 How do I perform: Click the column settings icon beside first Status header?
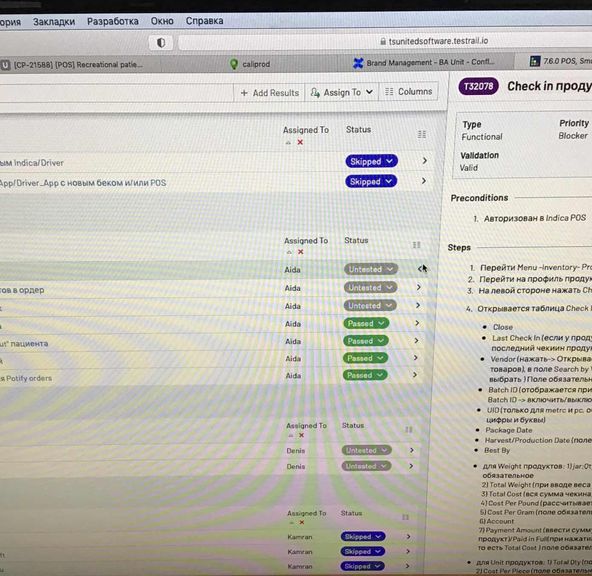click(x=422, y=134)
